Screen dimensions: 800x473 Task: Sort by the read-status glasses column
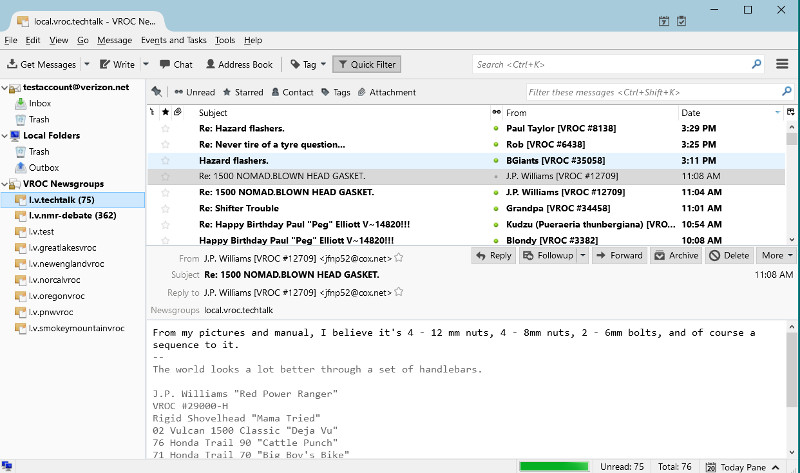496,112
